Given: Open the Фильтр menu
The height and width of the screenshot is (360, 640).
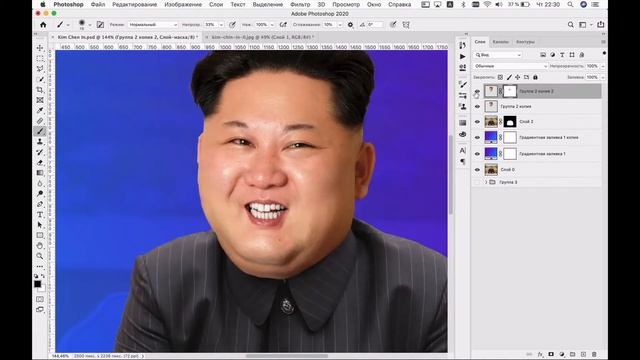Looking at the screenshot, I should point(300,4).
